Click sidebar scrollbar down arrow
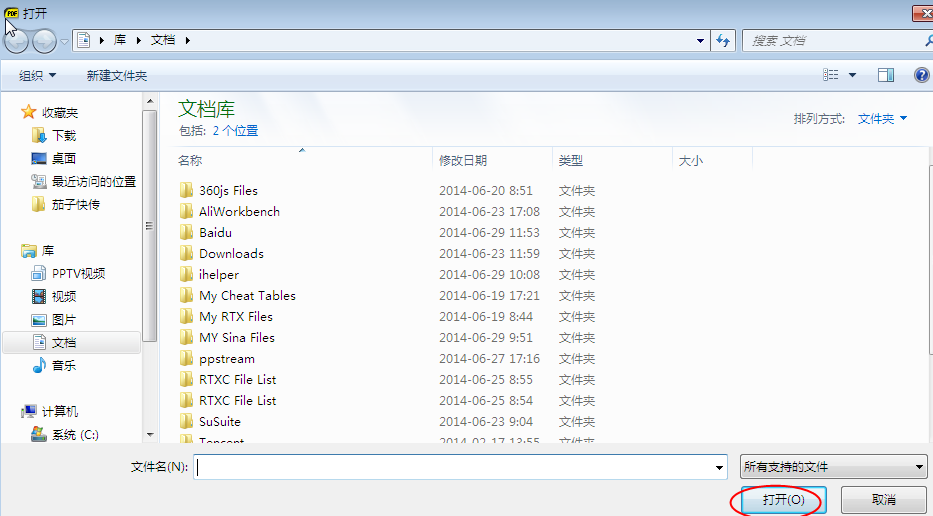933x516 pixels. (x=150, y=435)
